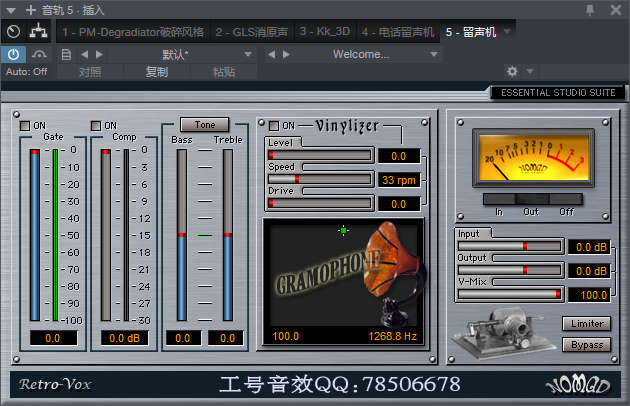Screen dimensions: 630x406
Task: Click the Retro-Vox logo
Action: click(x=55, y=384)
